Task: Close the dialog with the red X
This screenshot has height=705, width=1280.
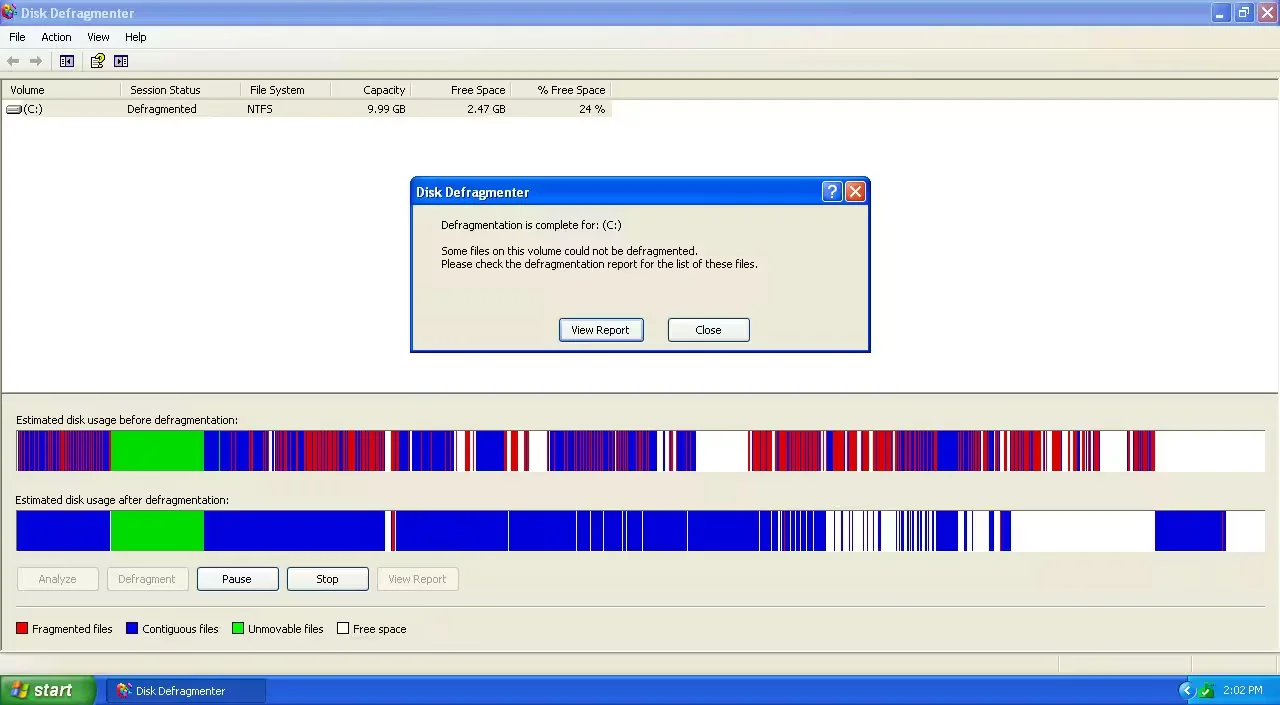Action: click(x=855, y=192)
